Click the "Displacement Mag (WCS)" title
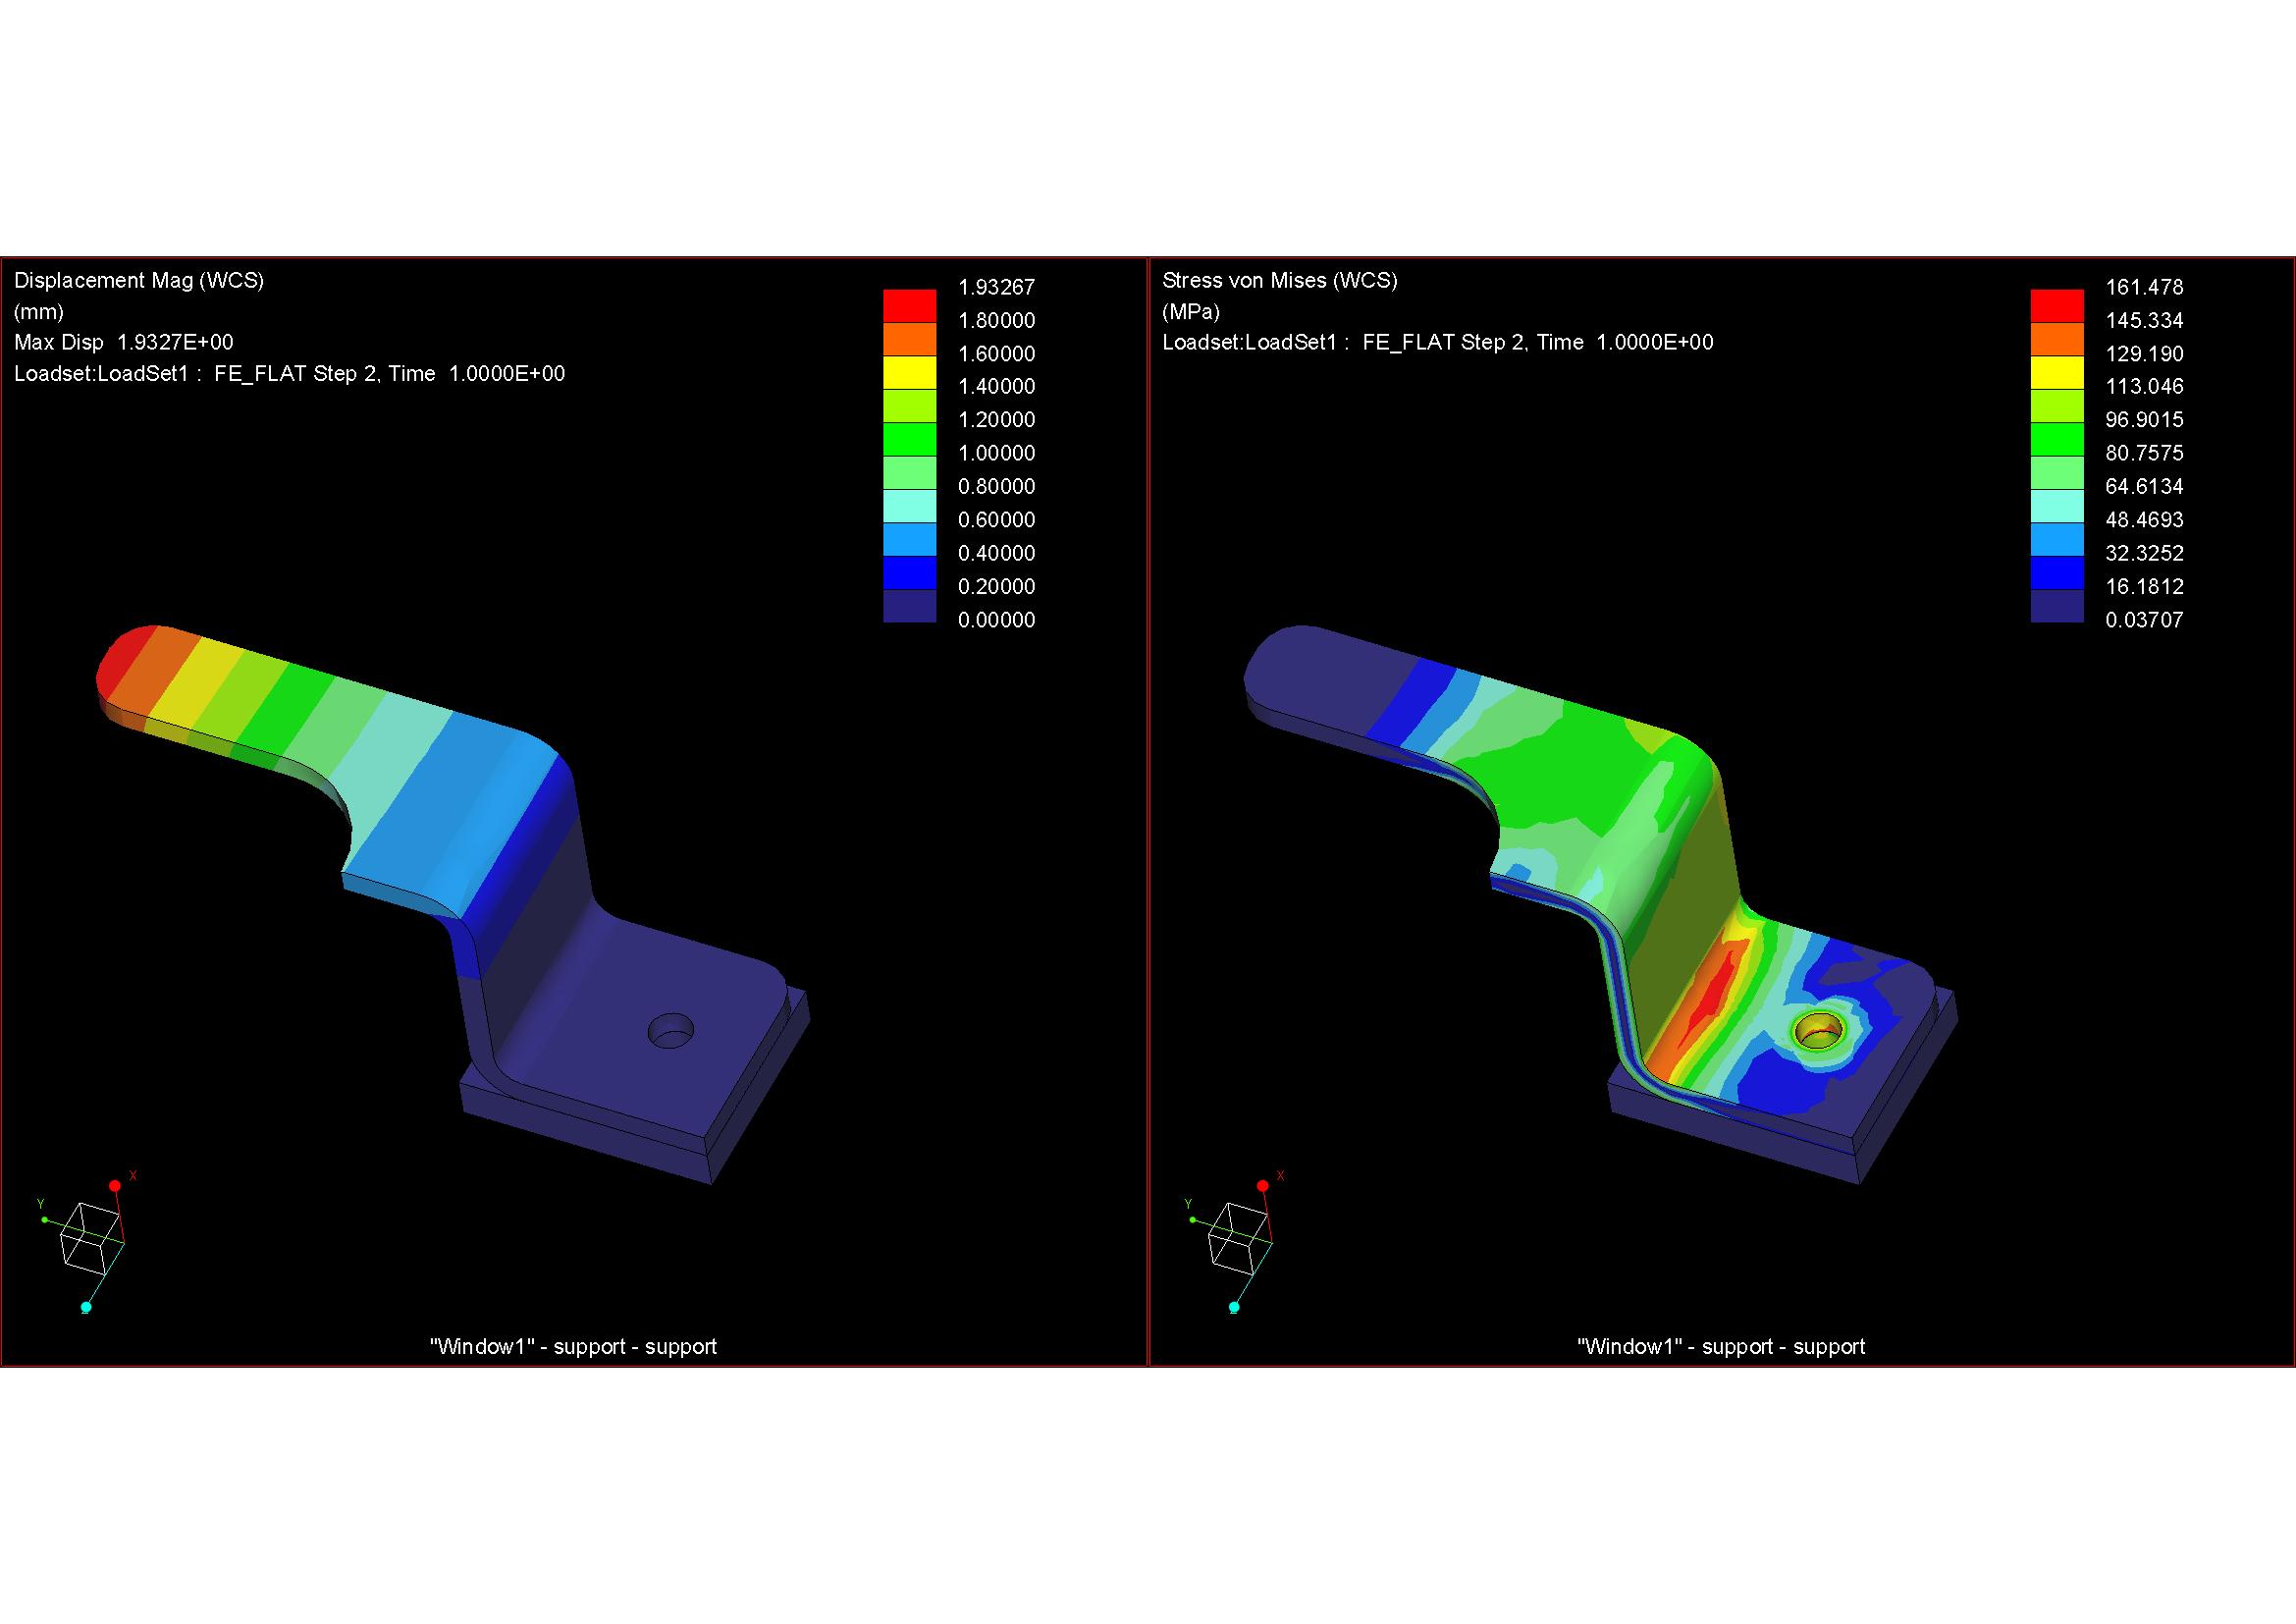 139,280
